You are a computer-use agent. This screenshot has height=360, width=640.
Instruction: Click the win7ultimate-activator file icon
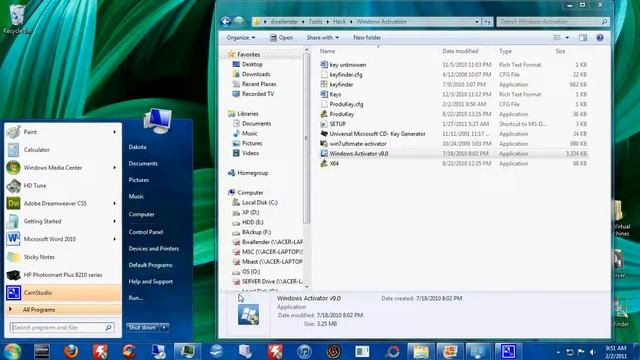click(324, 144)
